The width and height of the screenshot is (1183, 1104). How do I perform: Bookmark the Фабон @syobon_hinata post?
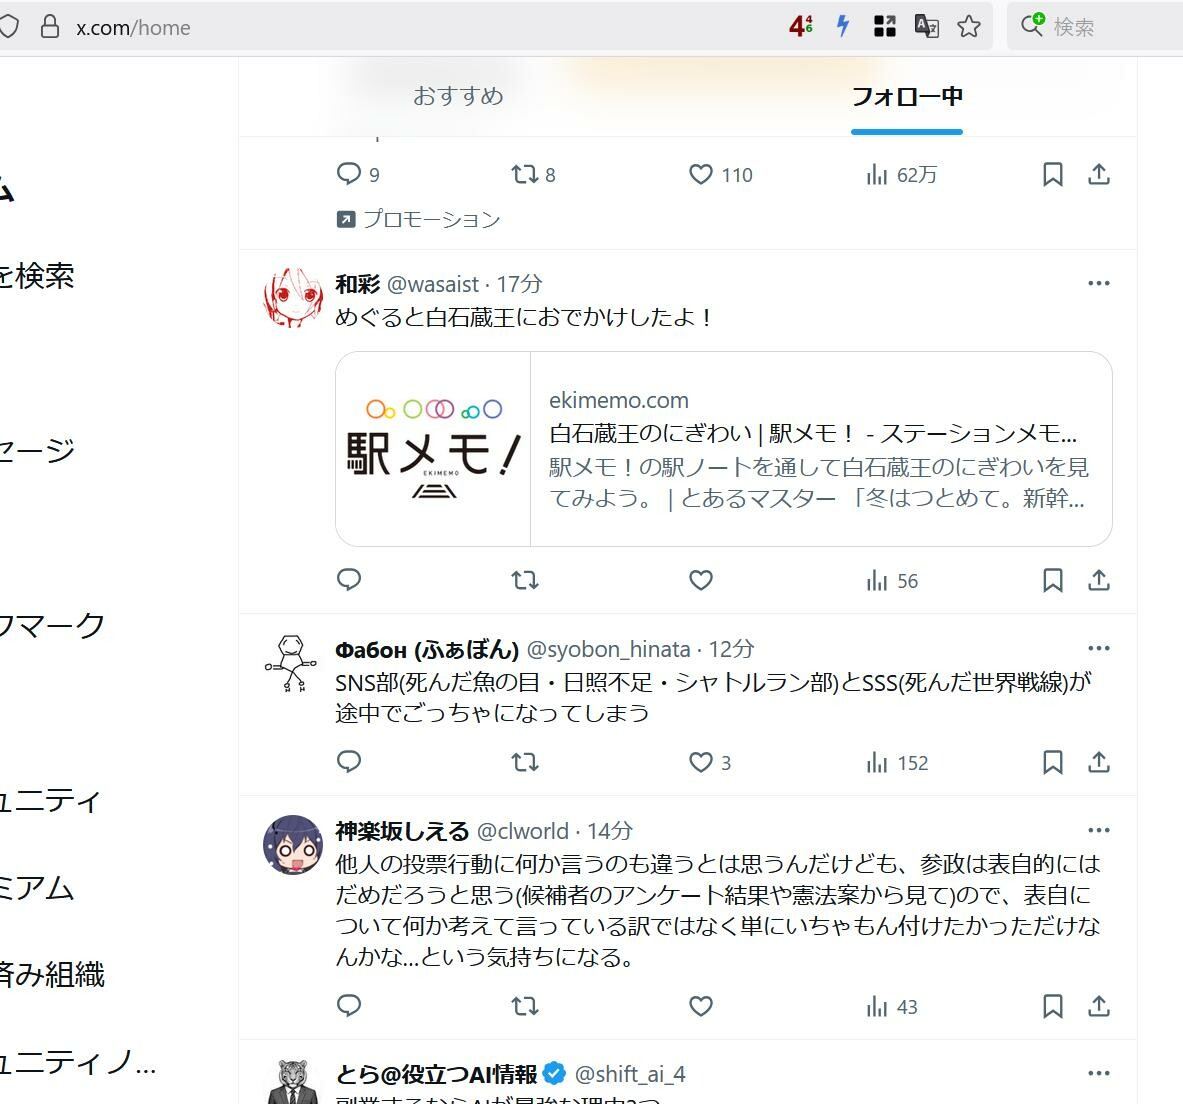point(1052,762)
